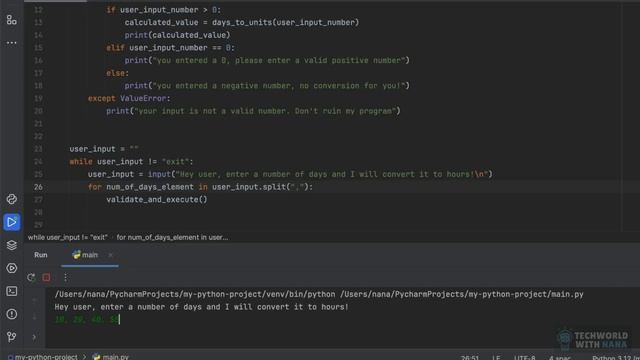Click line number 12 in the gutter
The image size is (640, 360).
pos(38,10)
